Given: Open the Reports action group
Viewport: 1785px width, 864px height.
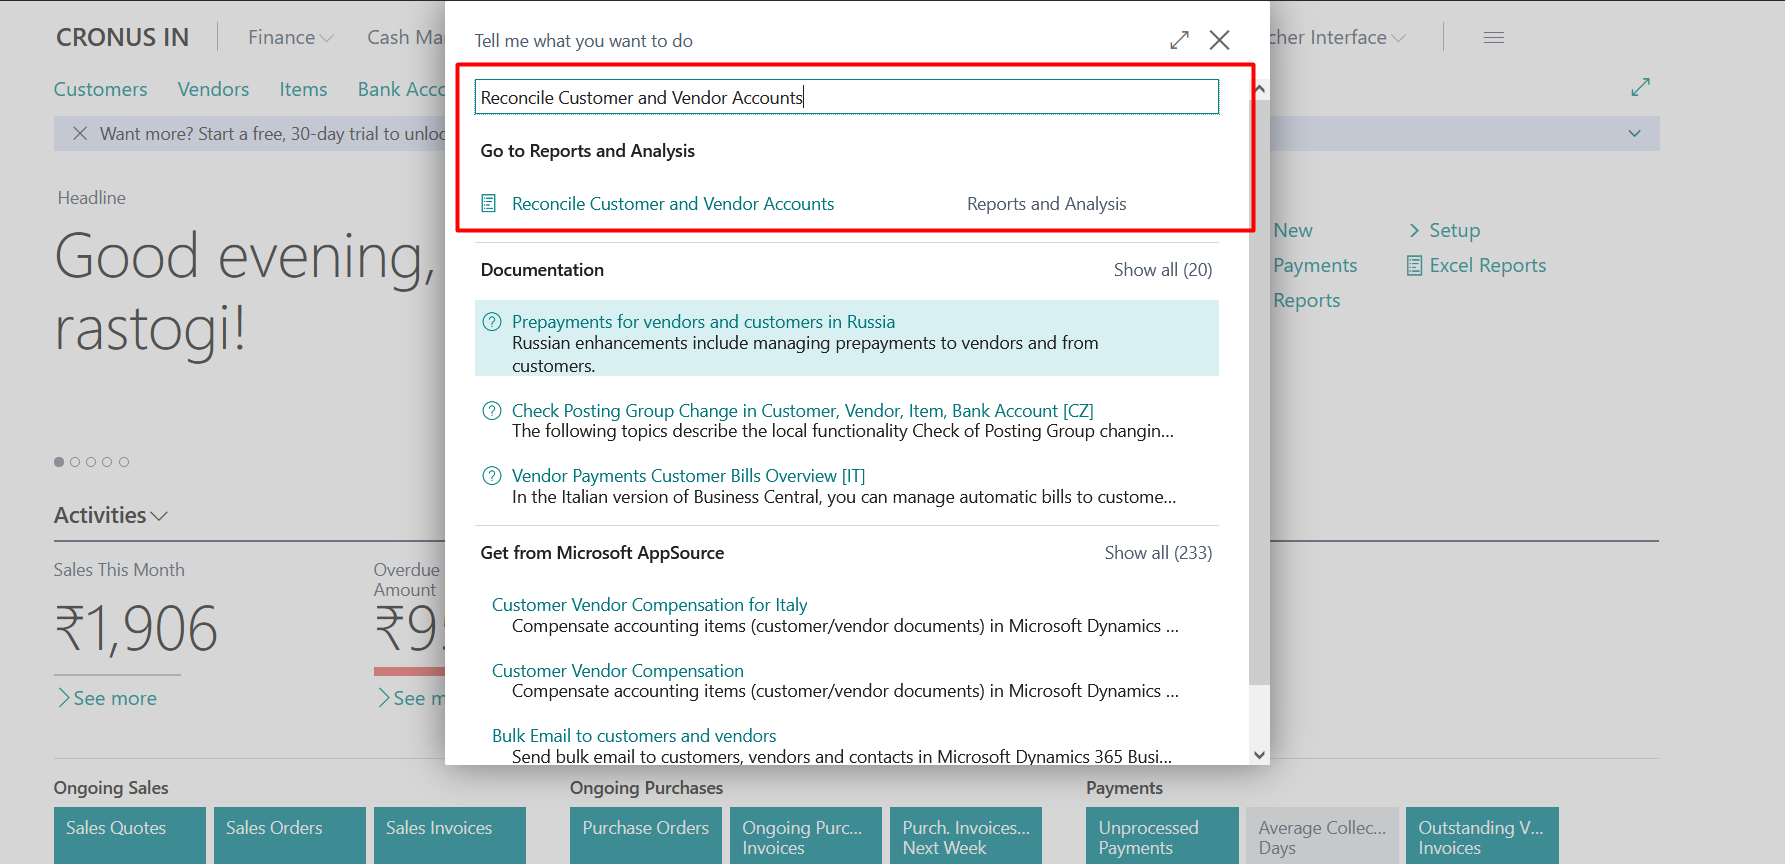Looking at the screenshot, I should tap(1307, 301).
